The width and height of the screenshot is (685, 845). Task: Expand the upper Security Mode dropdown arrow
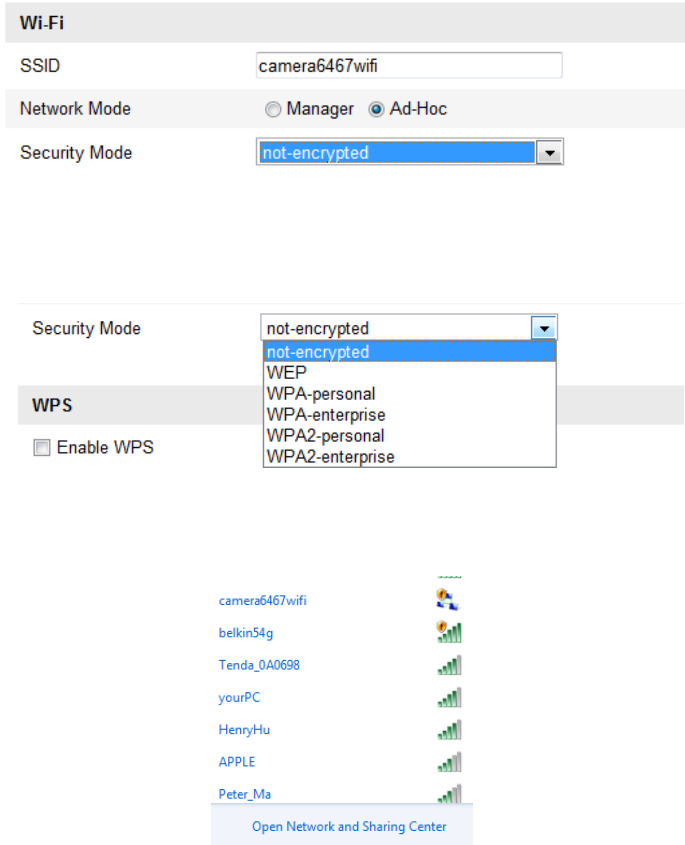coord(549,153)
